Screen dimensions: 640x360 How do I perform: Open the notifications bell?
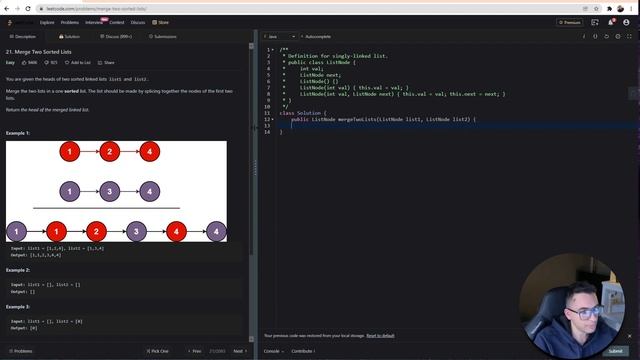point(611,22)
